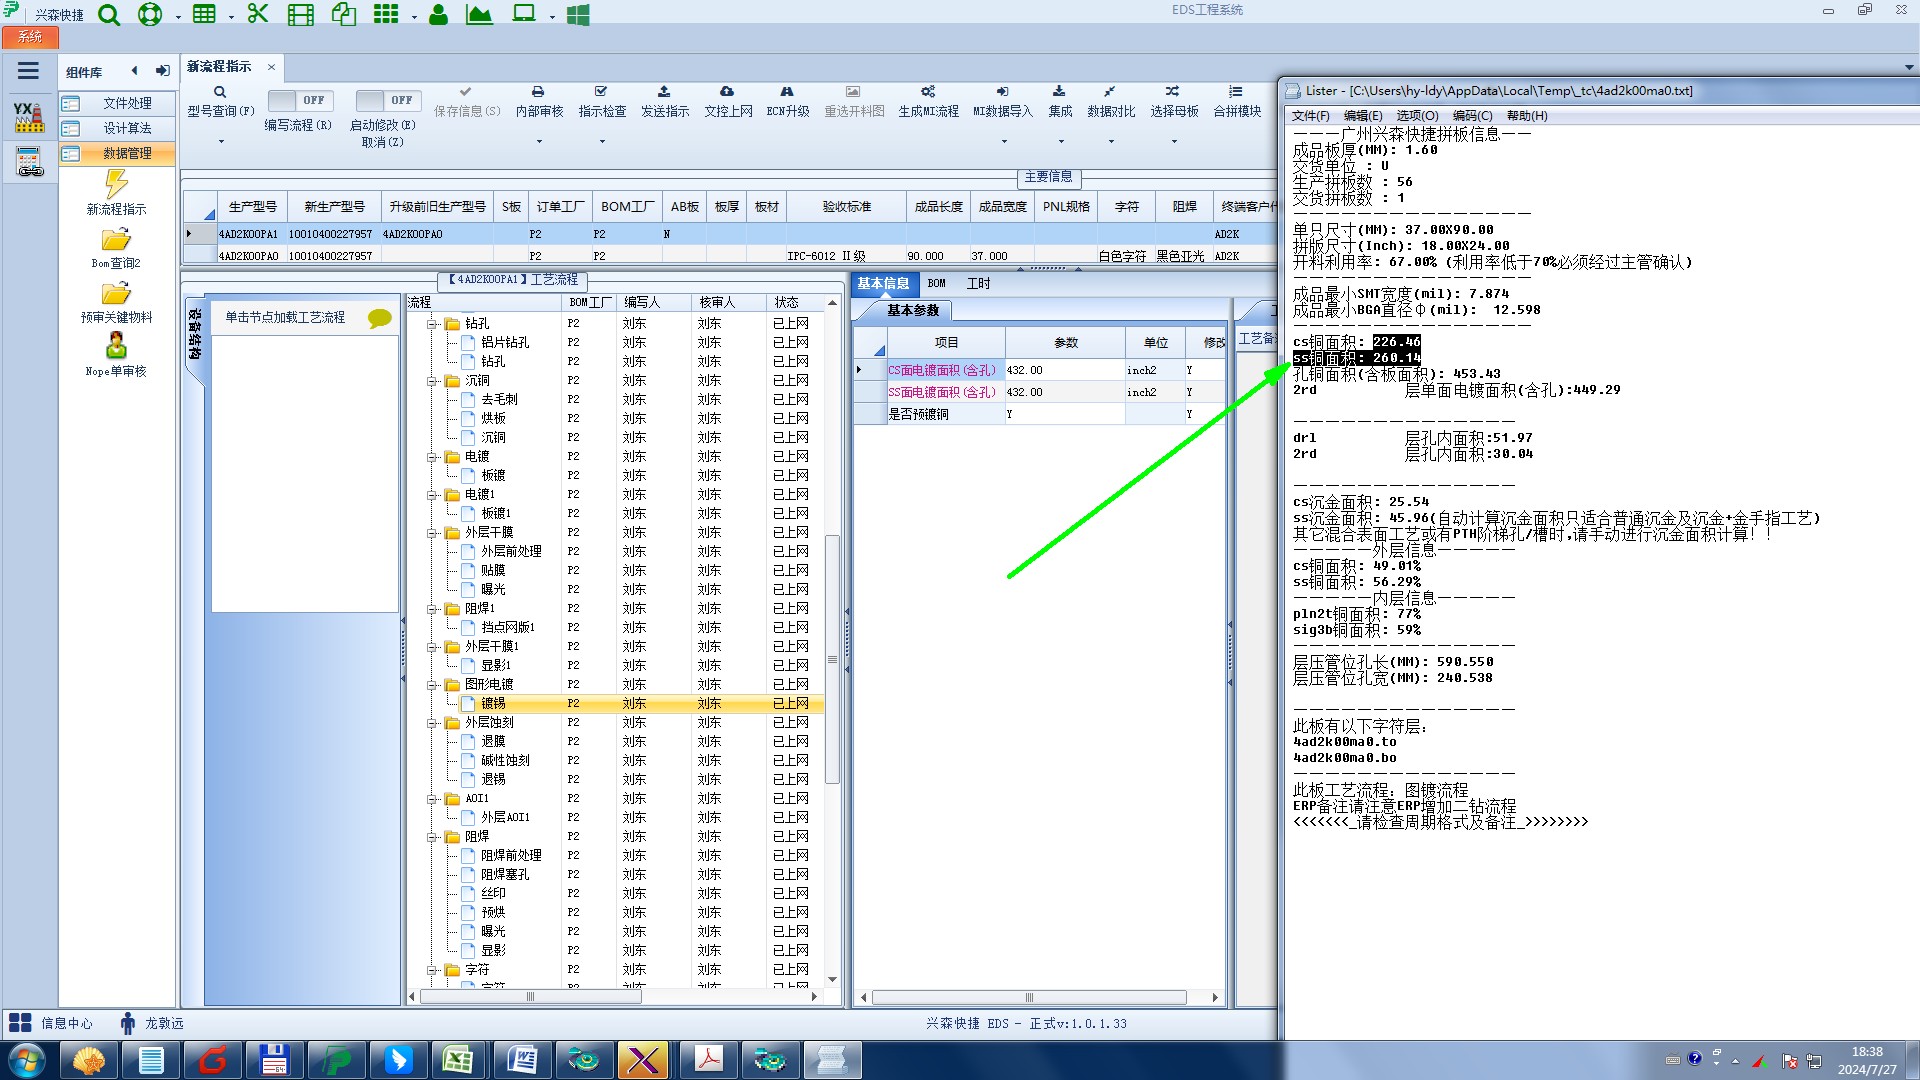Click the scissors cut icon in top toolbar
Viewport: 1920px width, 1080px height.
258,14
